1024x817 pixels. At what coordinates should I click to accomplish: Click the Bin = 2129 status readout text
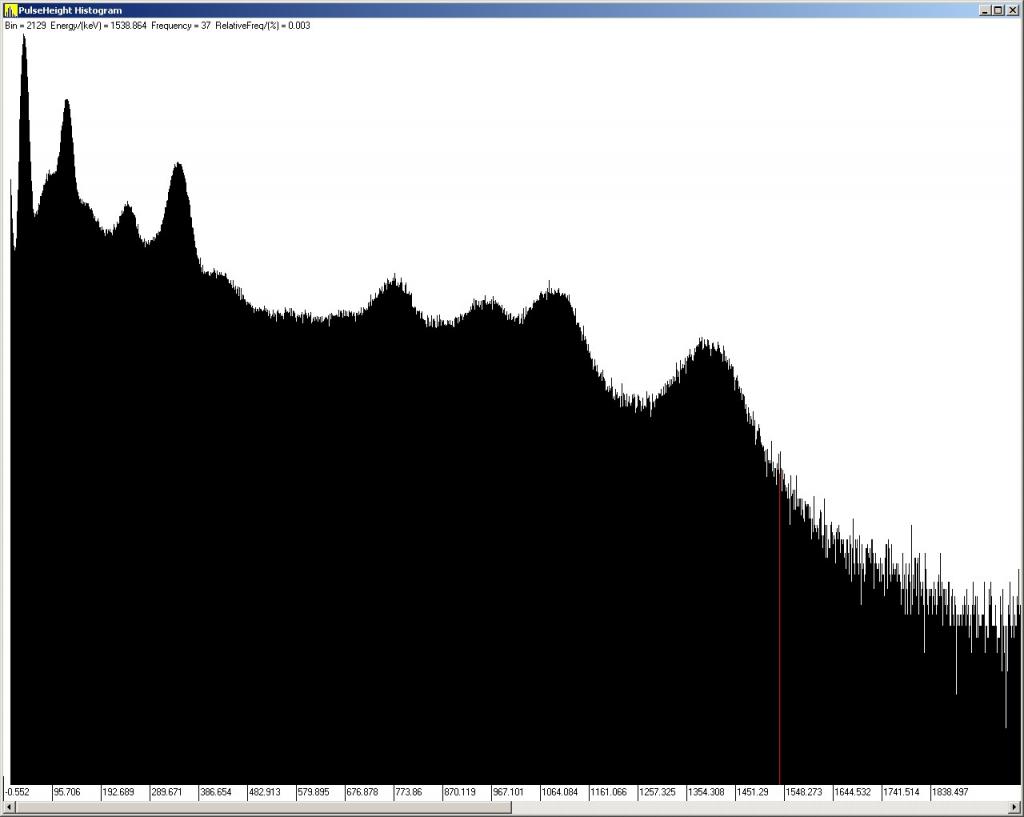(25, 25)
